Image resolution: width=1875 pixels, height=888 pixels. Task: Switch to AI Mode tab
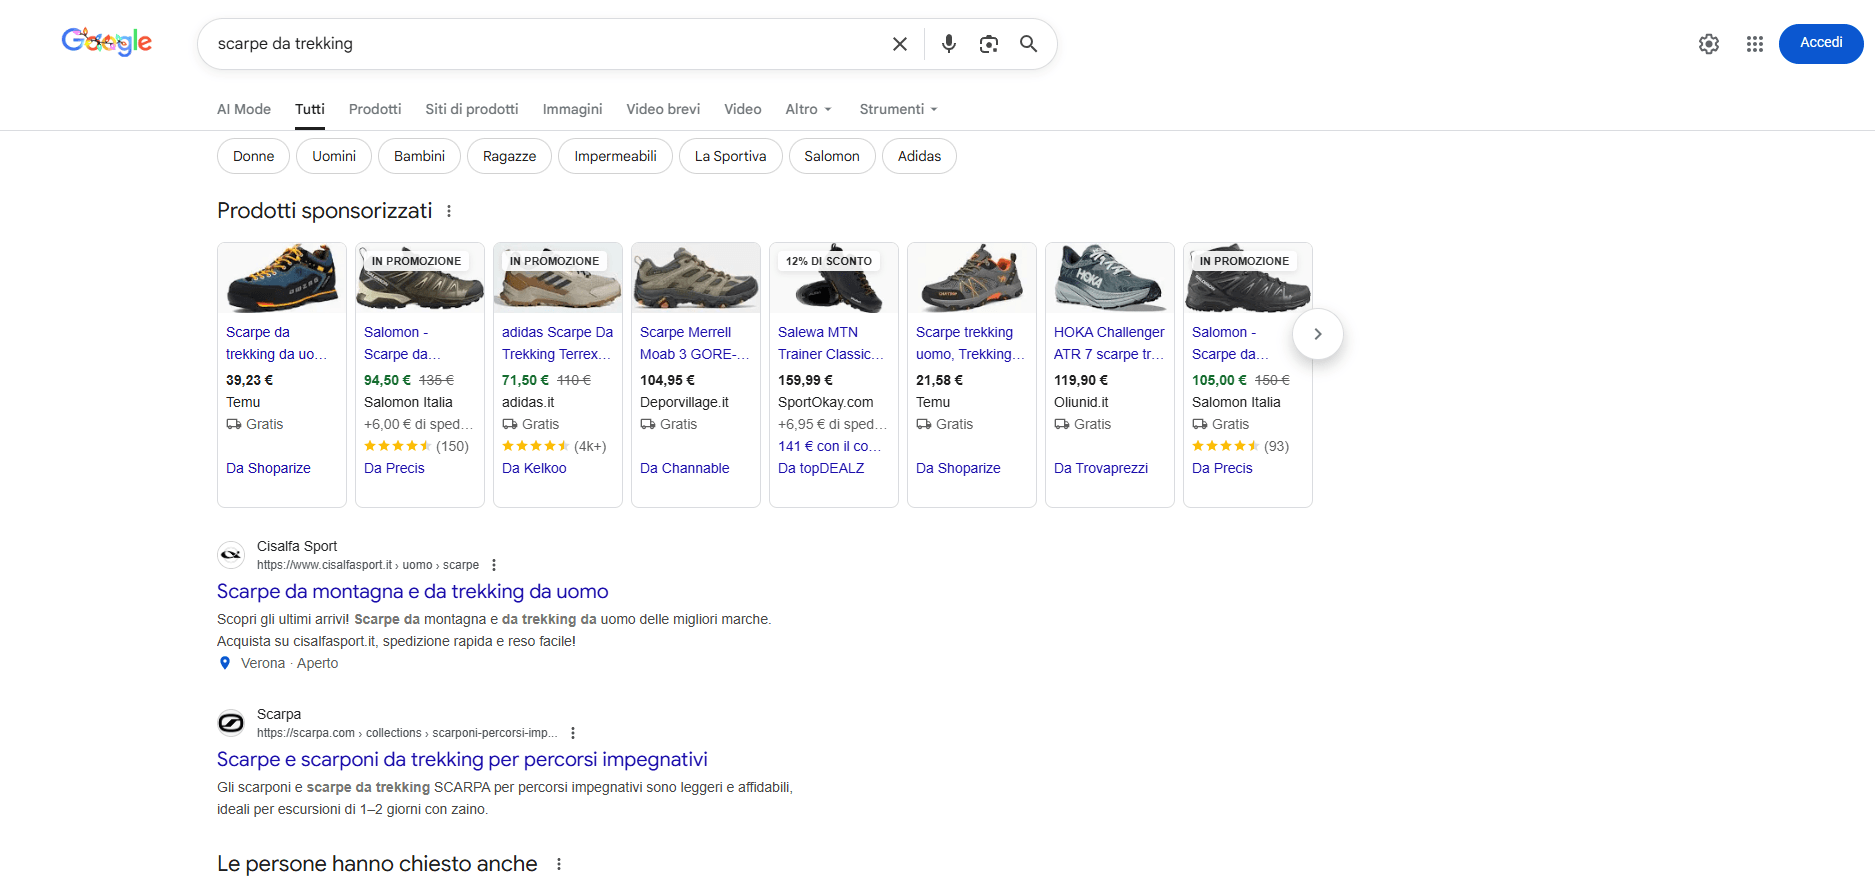244,109
